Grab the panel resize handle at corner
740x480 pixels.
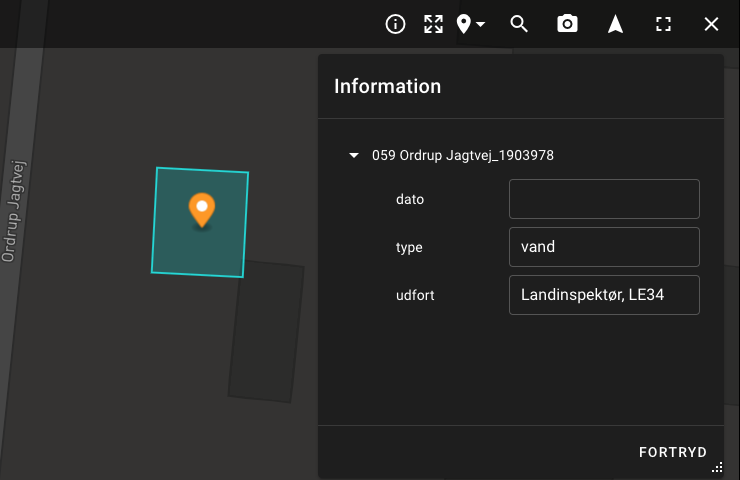click(x=717, y=467)
